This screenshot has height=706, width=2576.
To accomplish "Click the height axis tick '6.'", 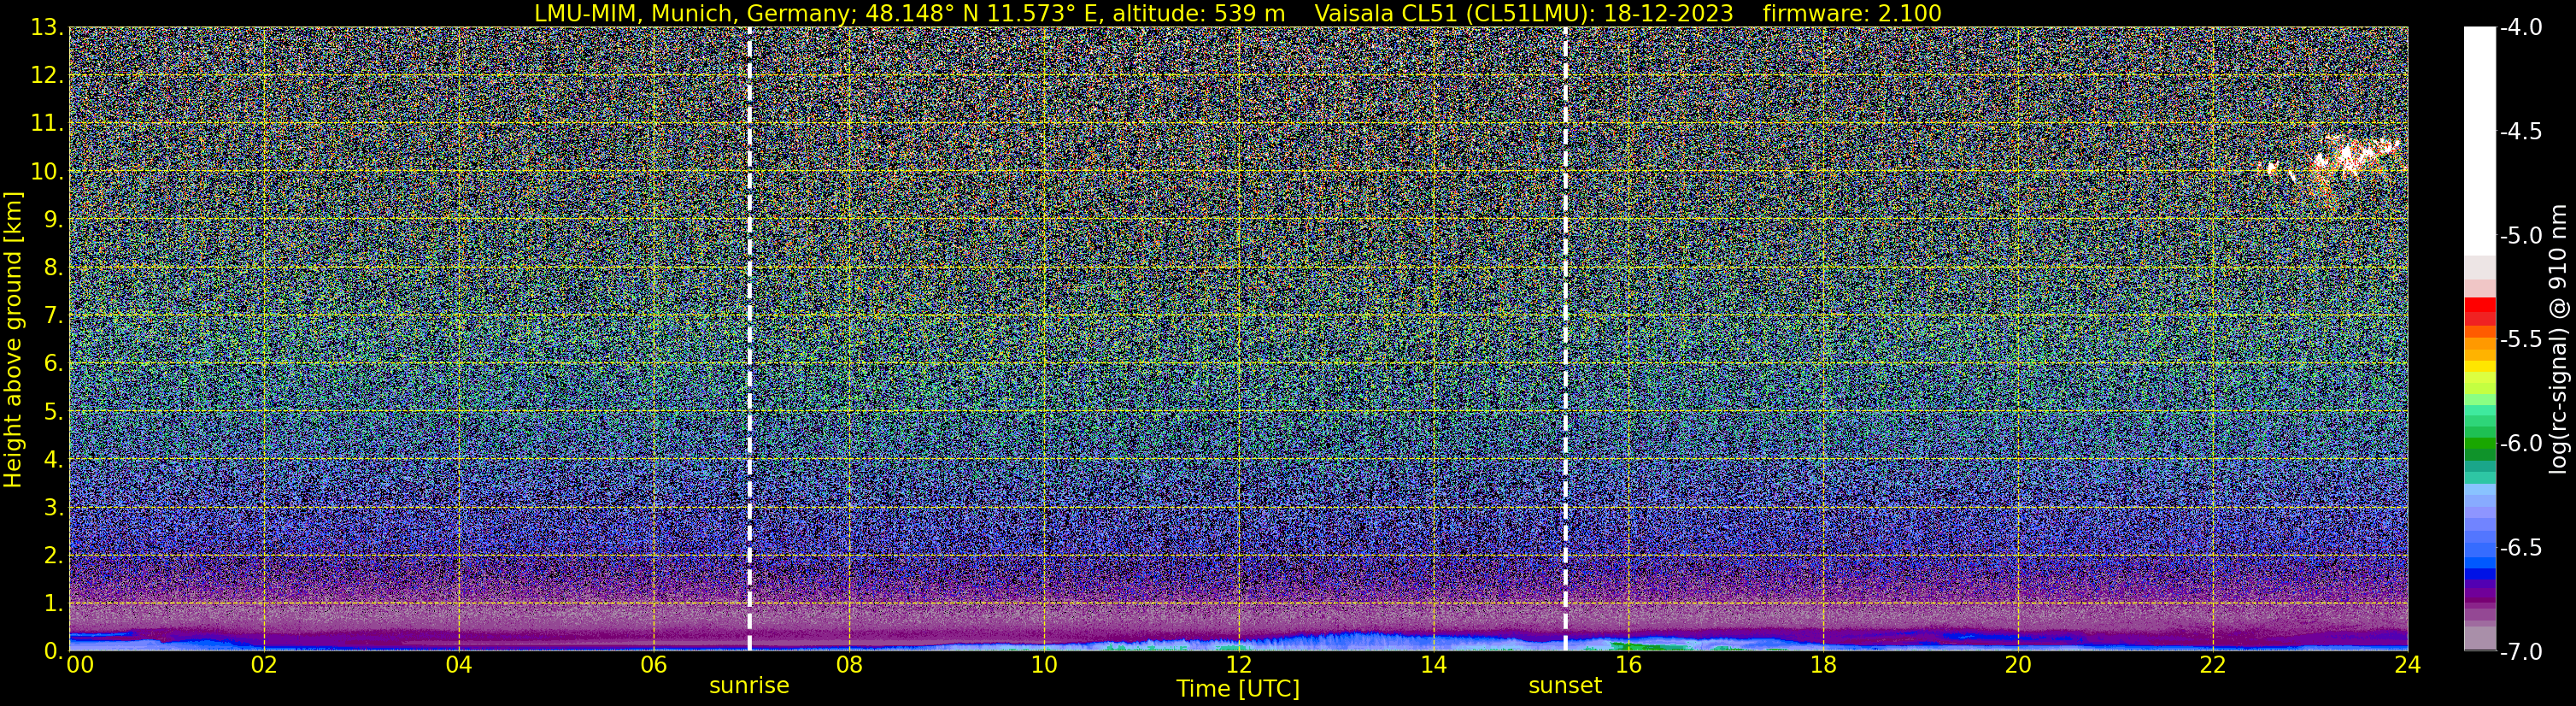I will (54, 363).
